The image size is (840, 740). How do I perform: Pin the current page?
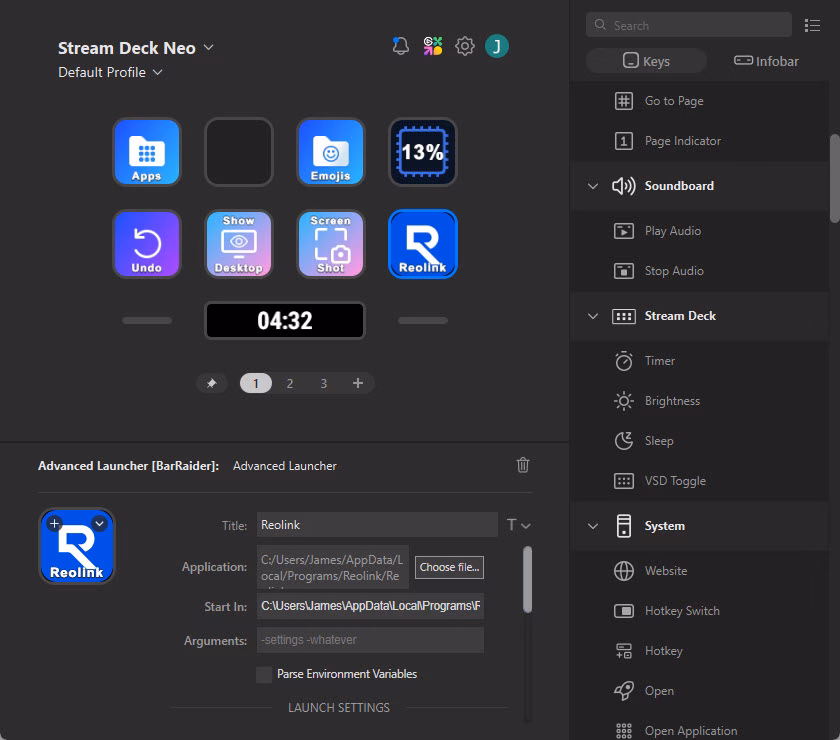[211, 383]
